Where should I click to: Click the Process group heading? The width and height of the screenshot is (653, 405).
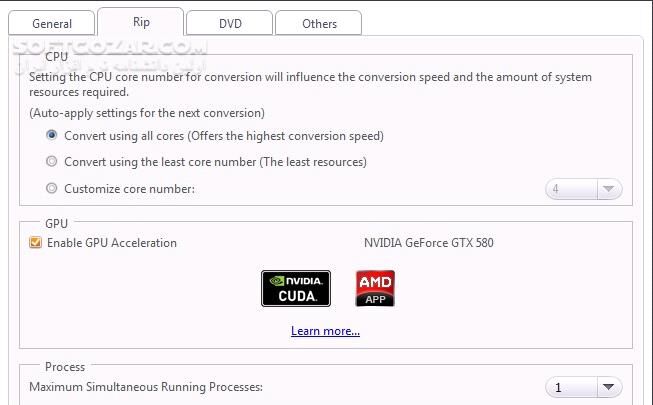coord(65,367)
